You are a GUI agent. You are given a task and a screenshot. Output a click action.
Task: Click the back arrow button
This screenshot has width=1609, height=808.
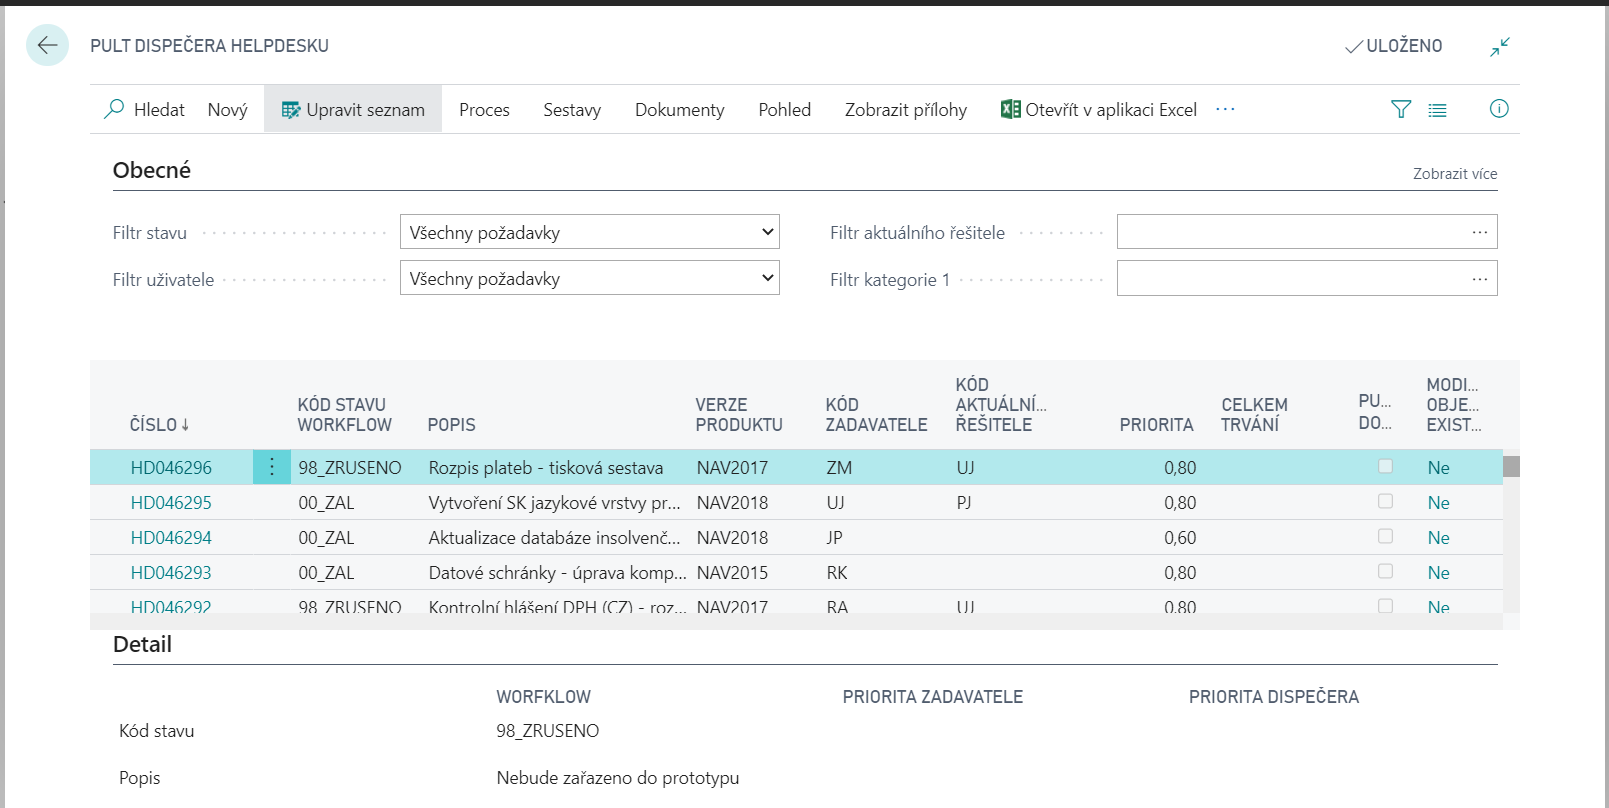(x=47, y=45)
